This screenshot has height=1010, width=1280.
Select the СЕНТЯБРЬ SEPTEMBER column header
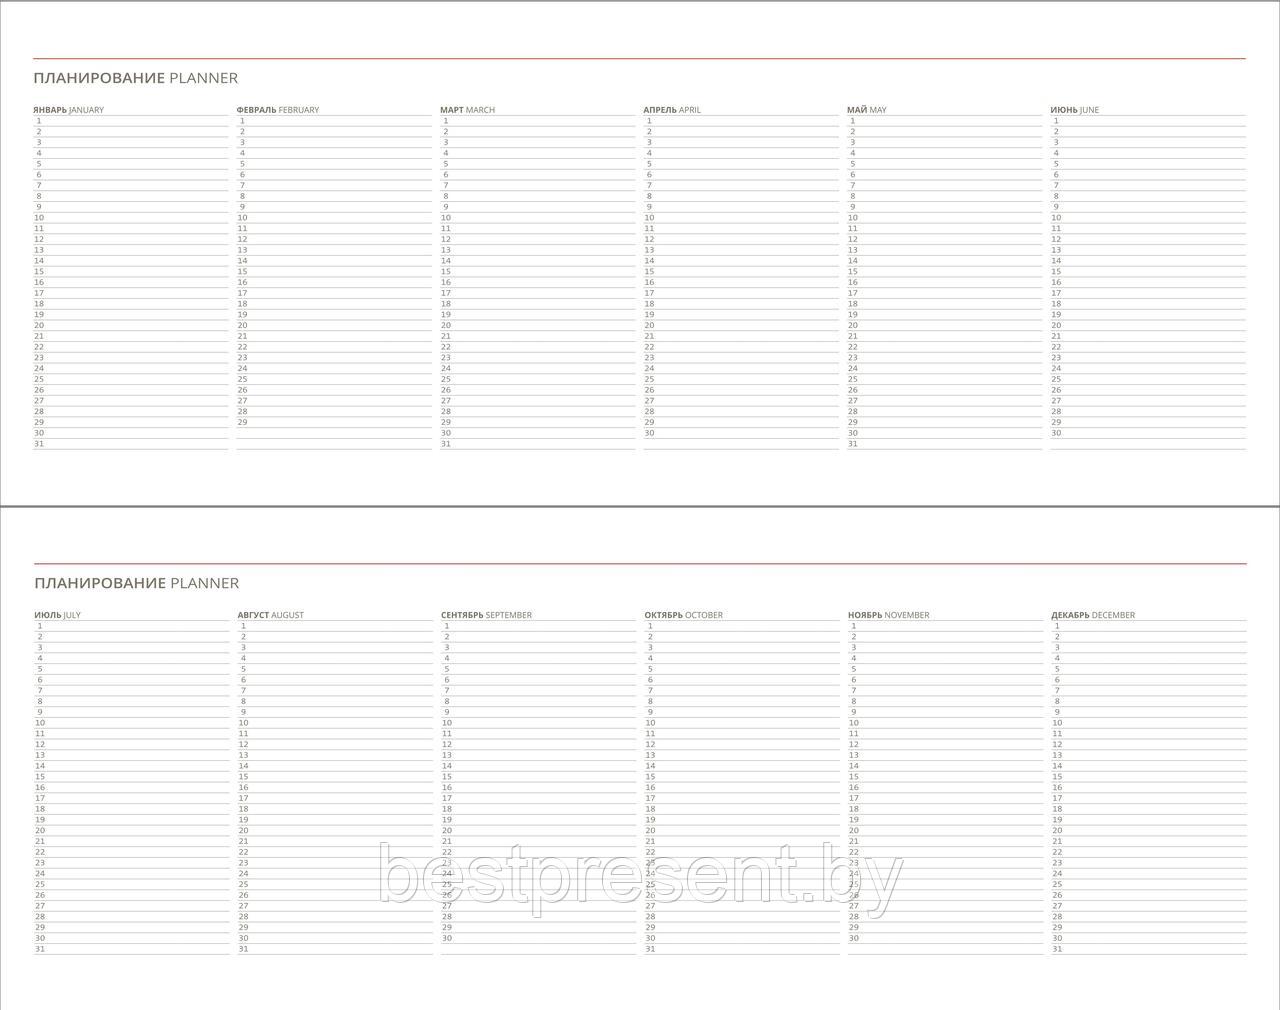[486, 615]
